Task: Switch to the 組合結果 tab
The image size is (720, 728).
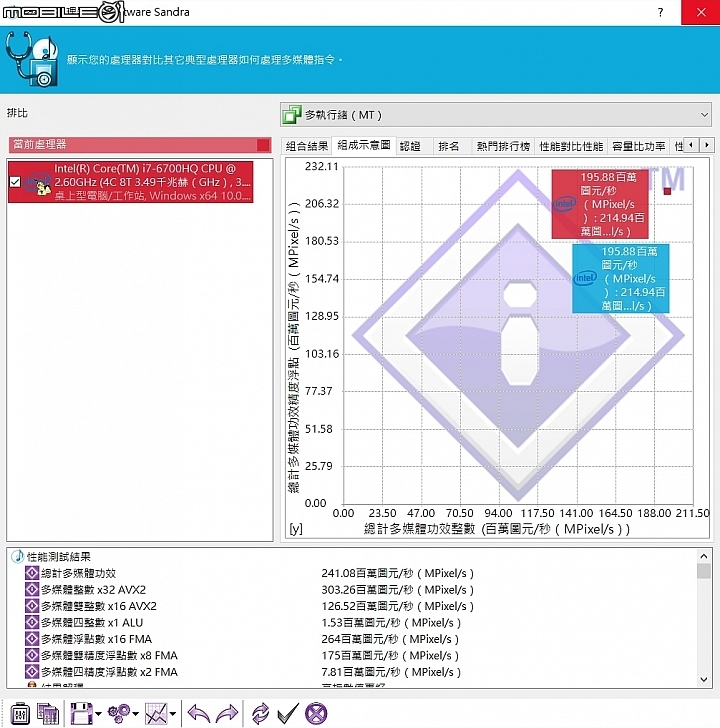Action: 307,146
